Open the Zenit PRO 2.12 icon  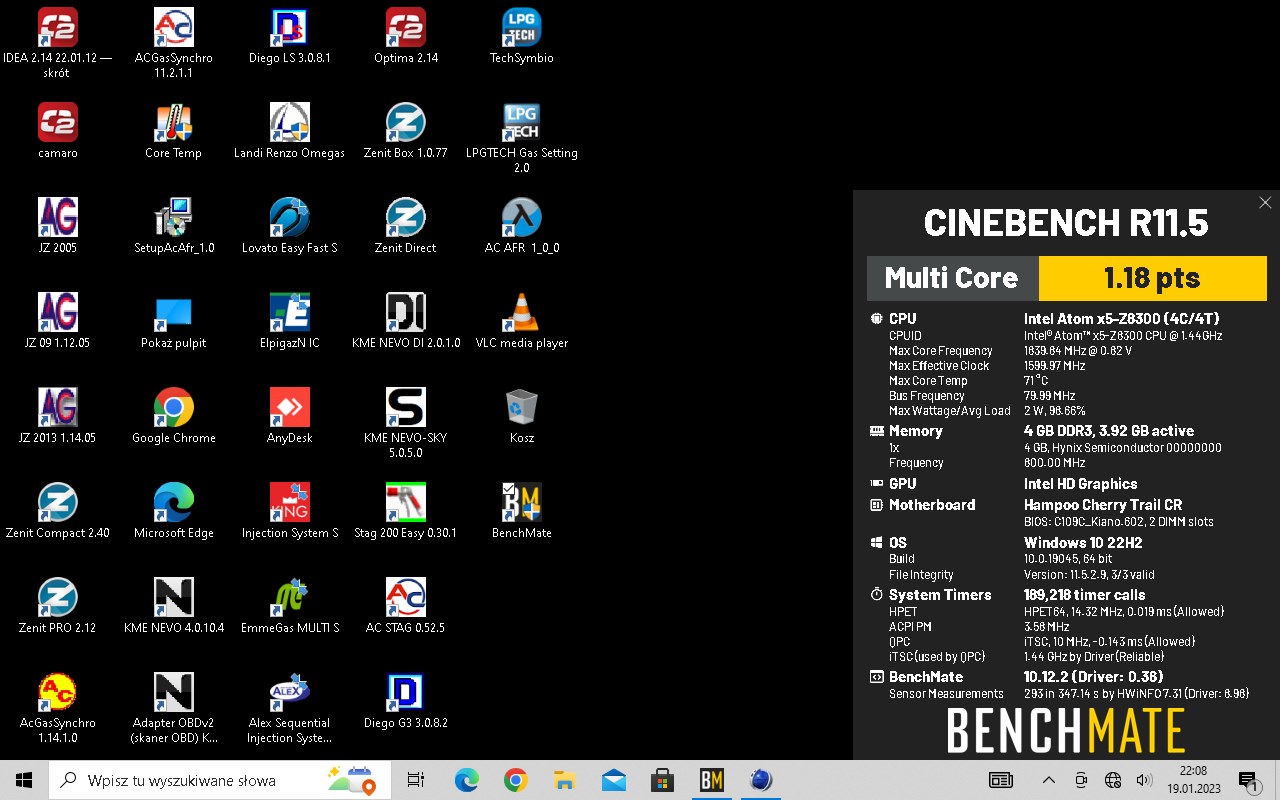coord(57,598)
